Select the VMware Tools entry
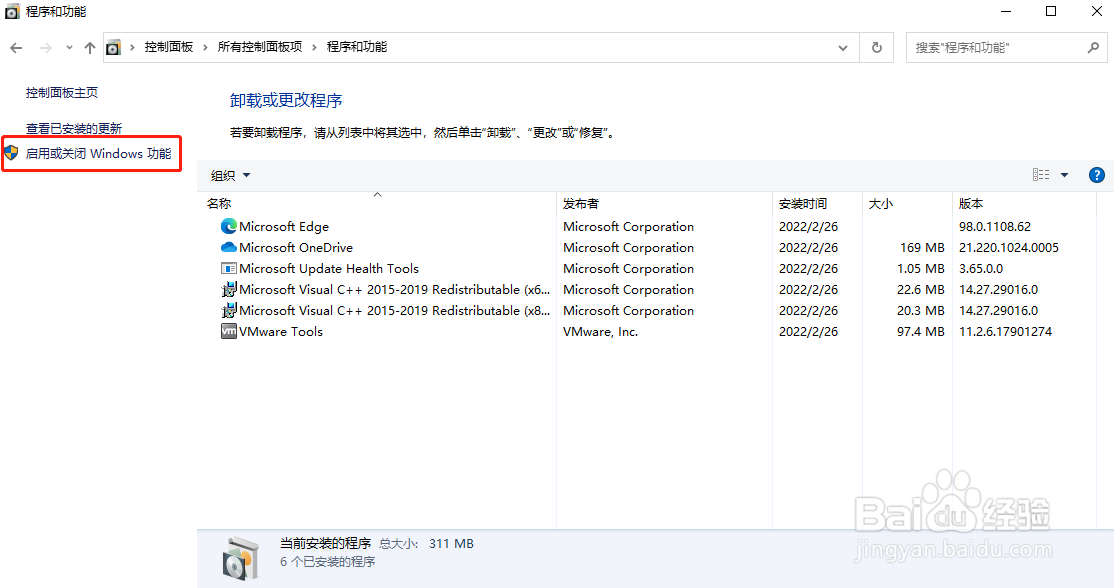The width and height of the screenshot is (1114, 588). coord(281,332)
